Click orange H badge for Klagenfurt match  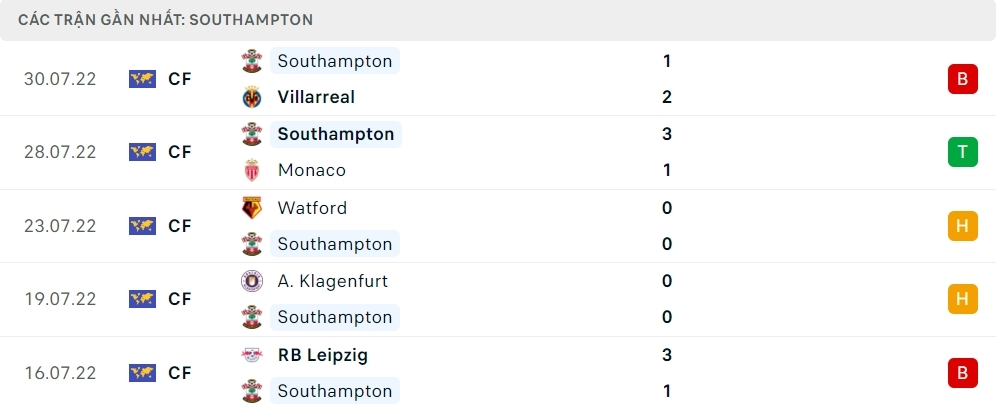tap(962, 299)
